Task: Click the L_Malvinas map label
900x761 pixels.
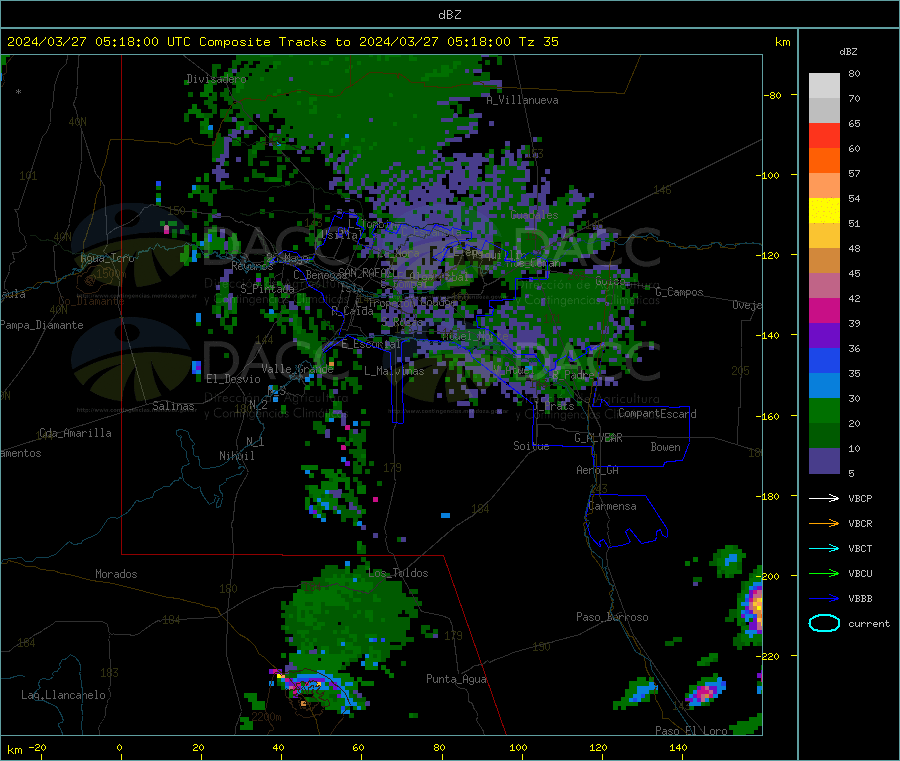Action: click(x=394, y=371)
